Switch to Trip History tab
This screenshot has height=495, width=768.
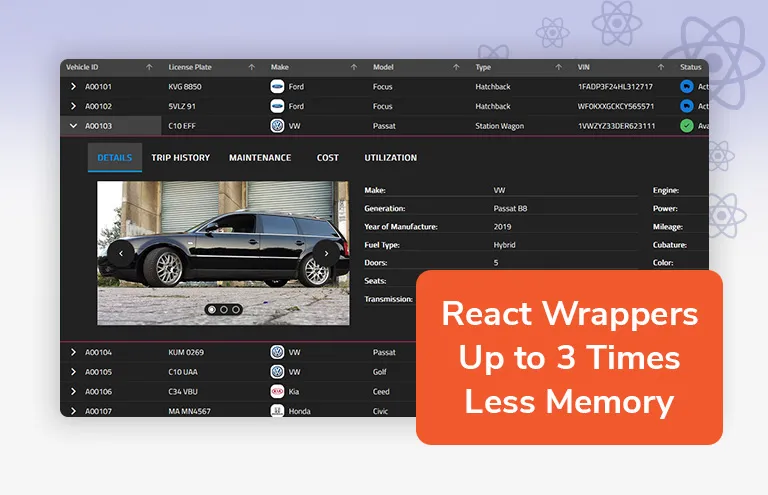tap(180, 158)
